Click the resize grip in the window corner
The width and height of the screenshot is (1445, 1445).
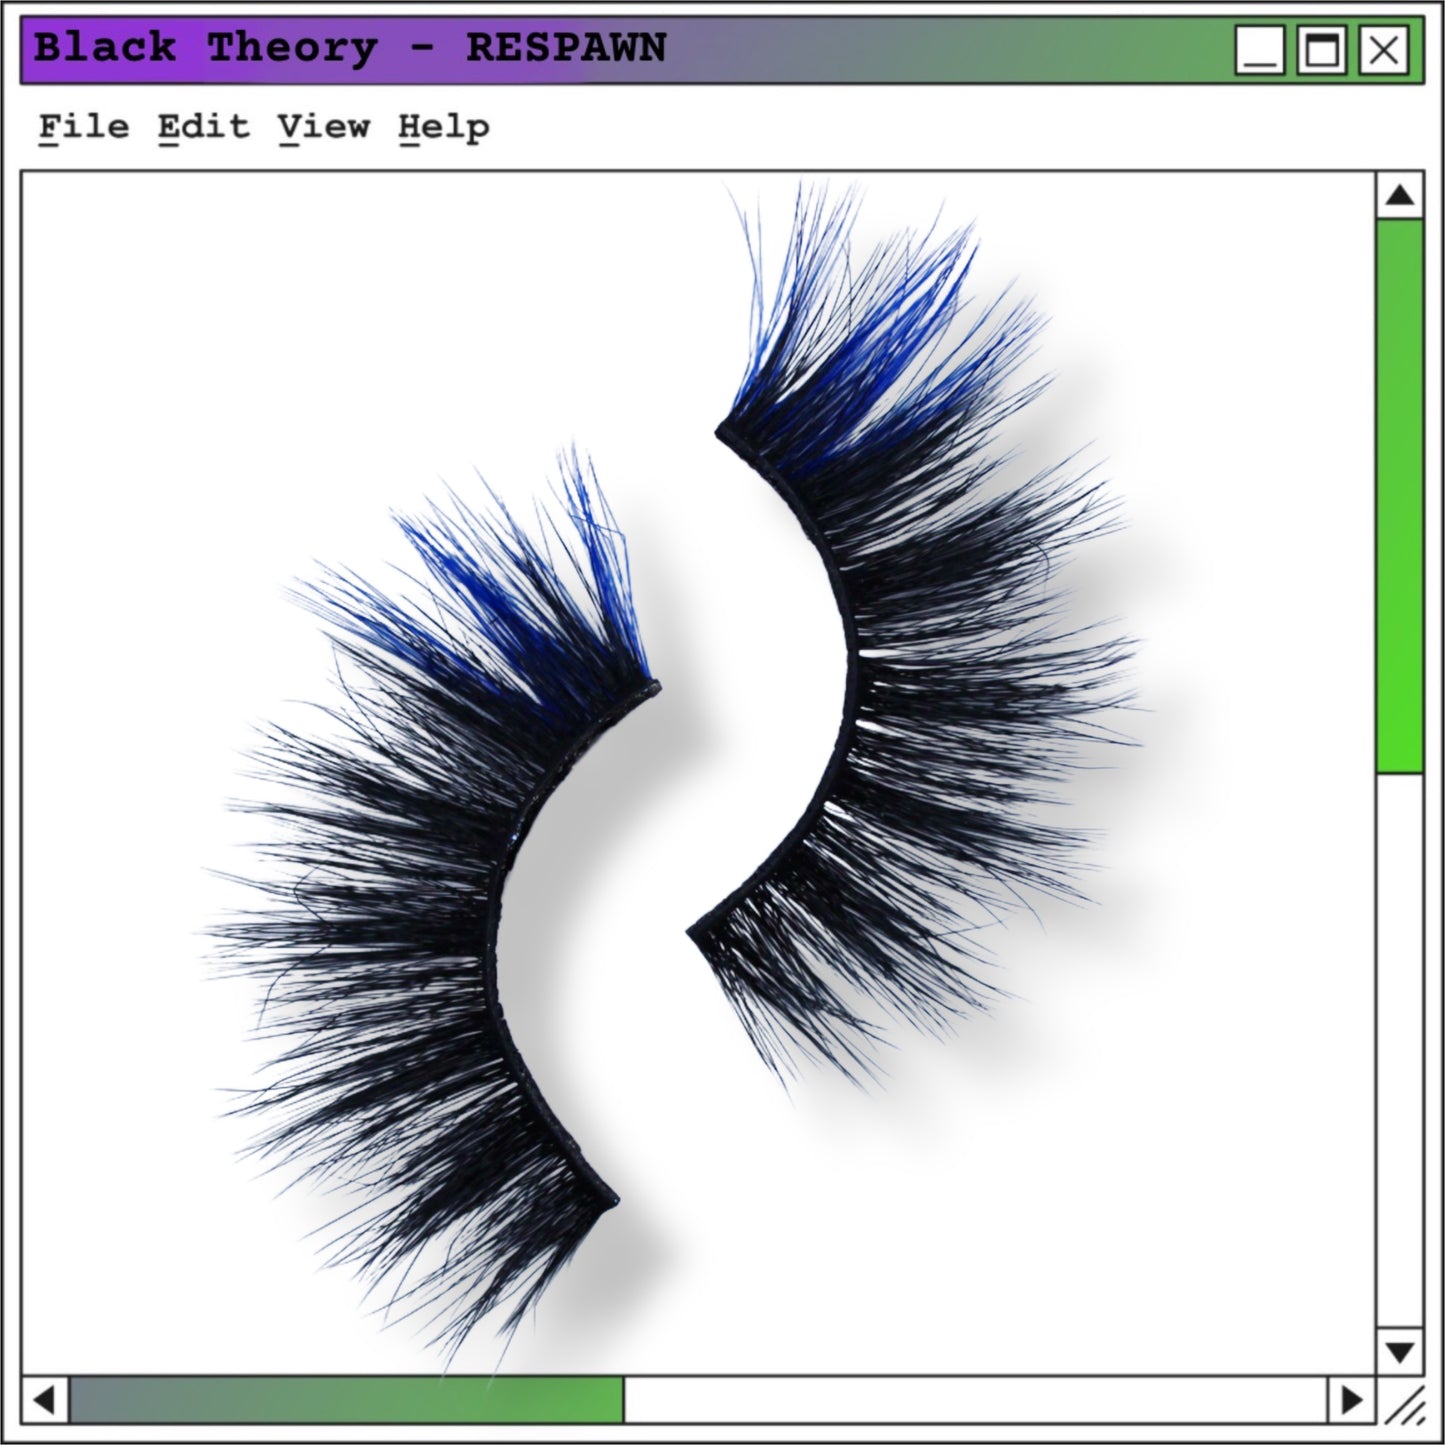[x=1404, y=1404]
